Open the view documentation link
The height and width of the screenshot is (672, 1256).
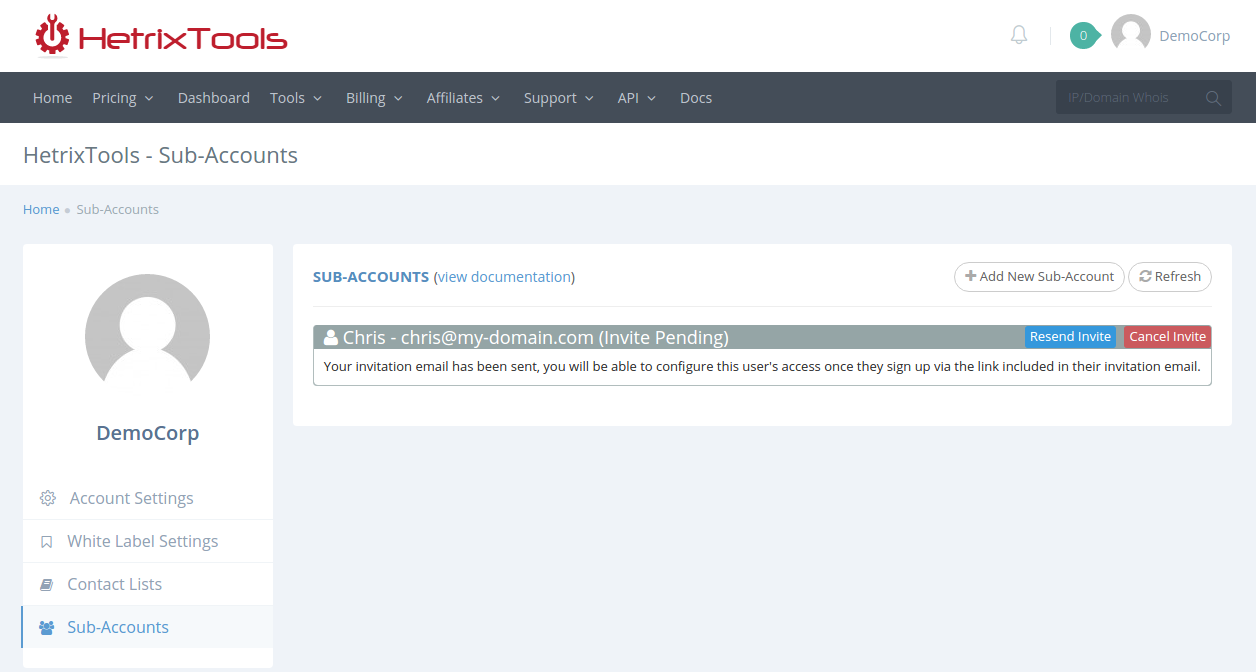tap(504, 277)
